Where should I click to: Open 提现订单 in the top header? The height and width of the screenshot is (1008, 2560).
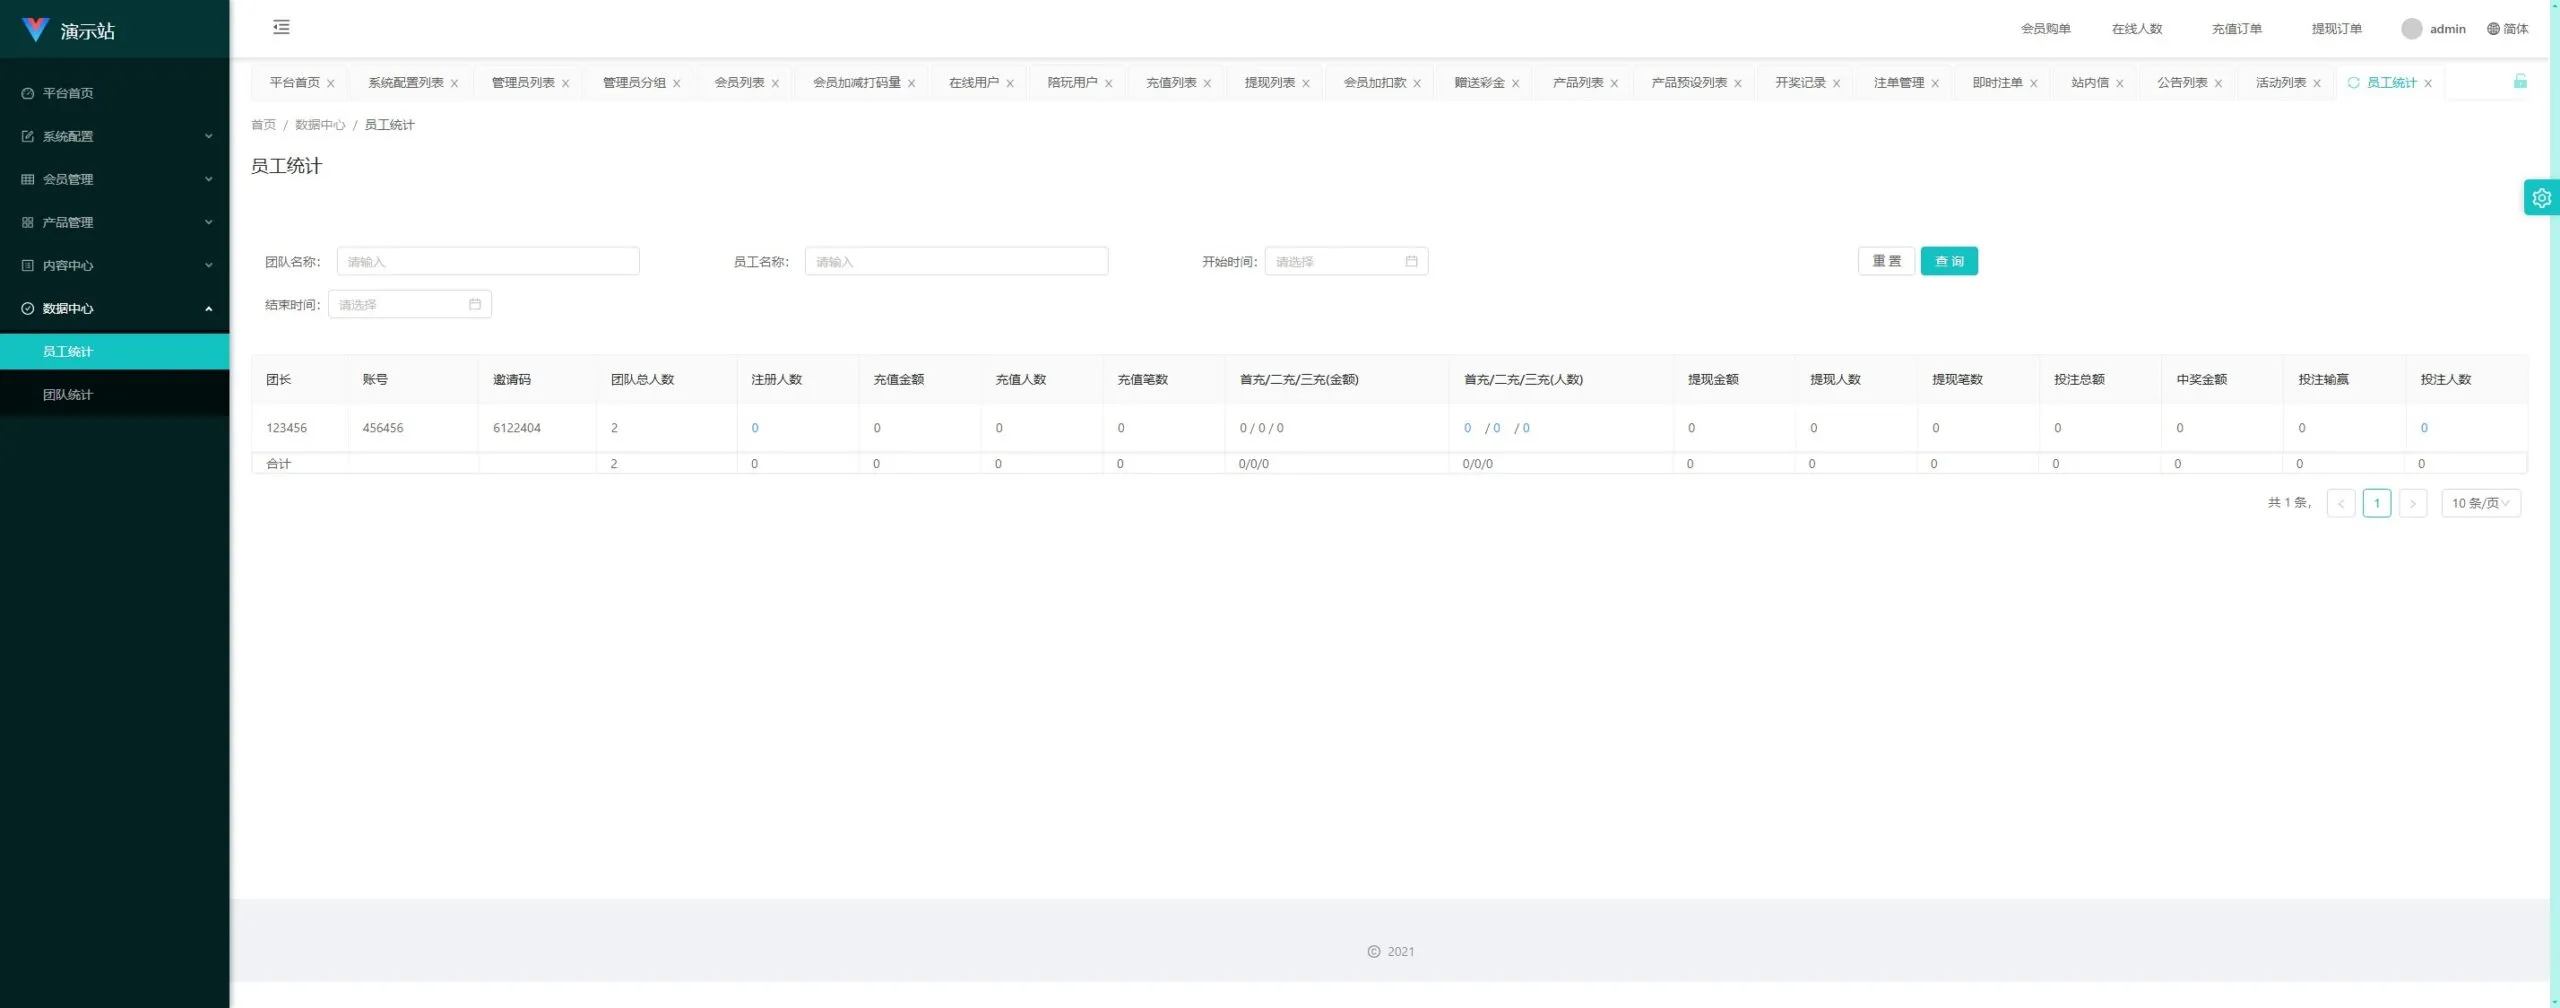[2336, 29]
